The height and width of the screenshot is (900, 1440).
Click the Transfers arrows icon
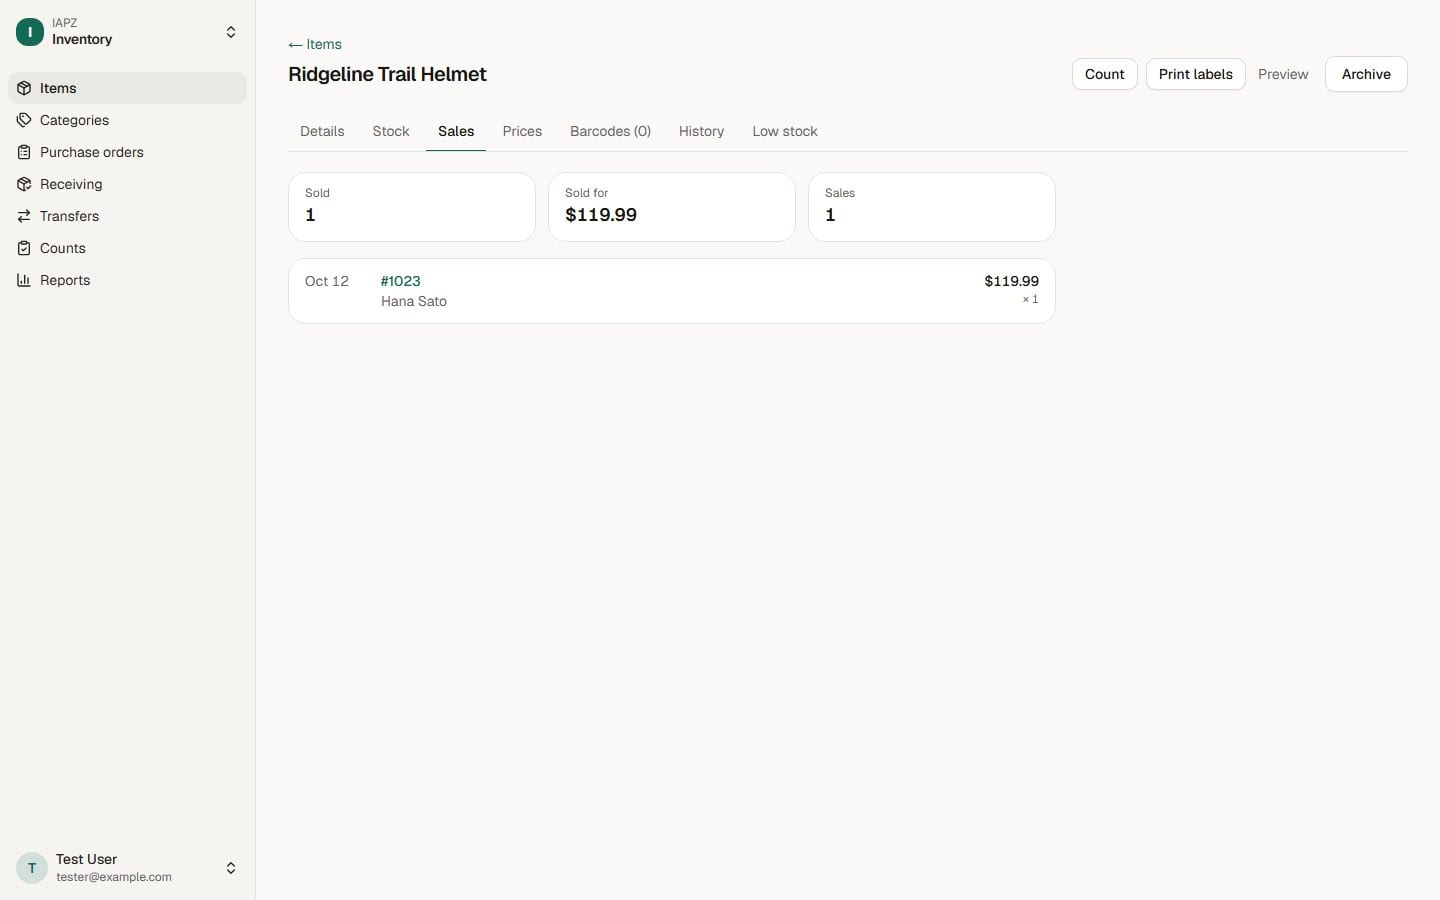click(x=24, y=216)
